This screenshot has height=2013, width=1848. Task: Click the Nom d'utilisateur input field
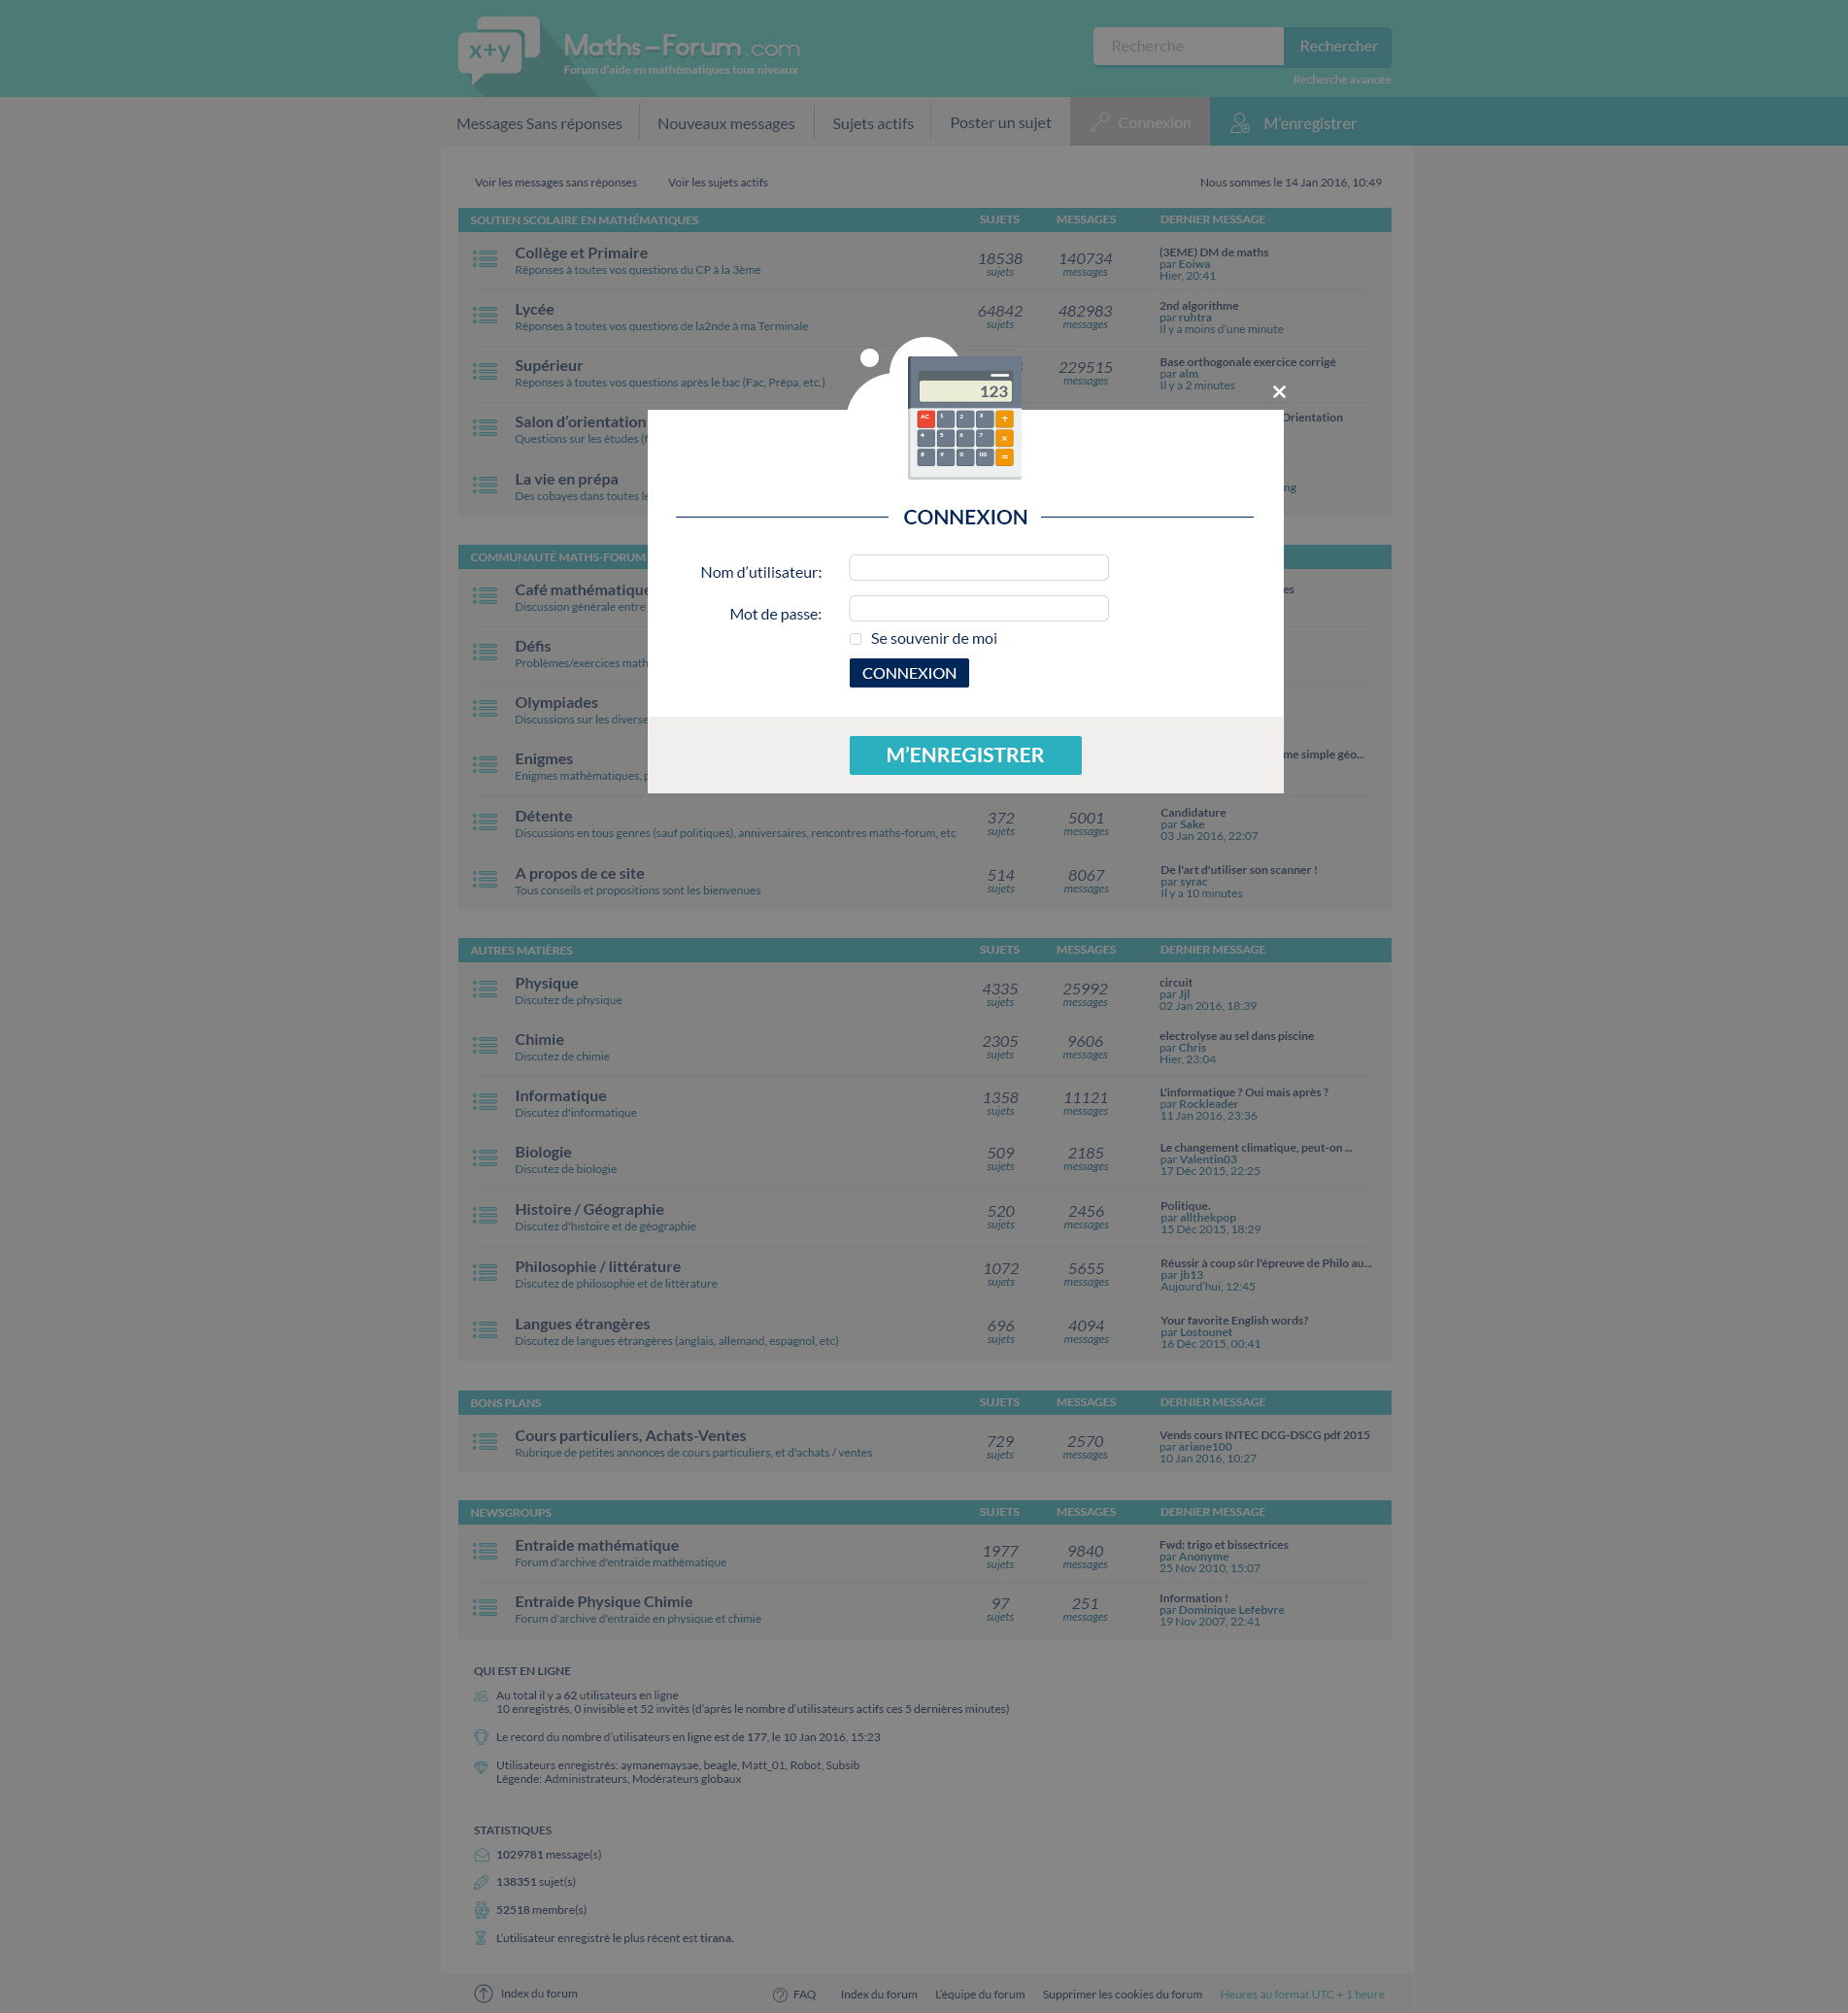point(978,568)
